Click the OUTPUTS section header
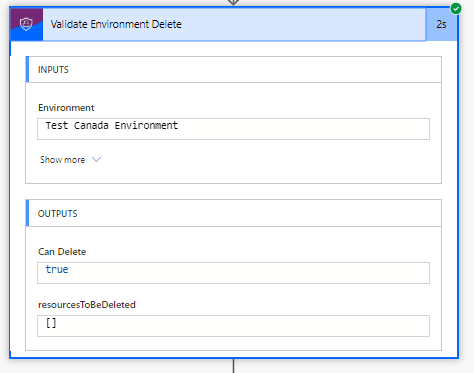The width and height of the screenshot is (474, 373). click(x=233, y=213)
